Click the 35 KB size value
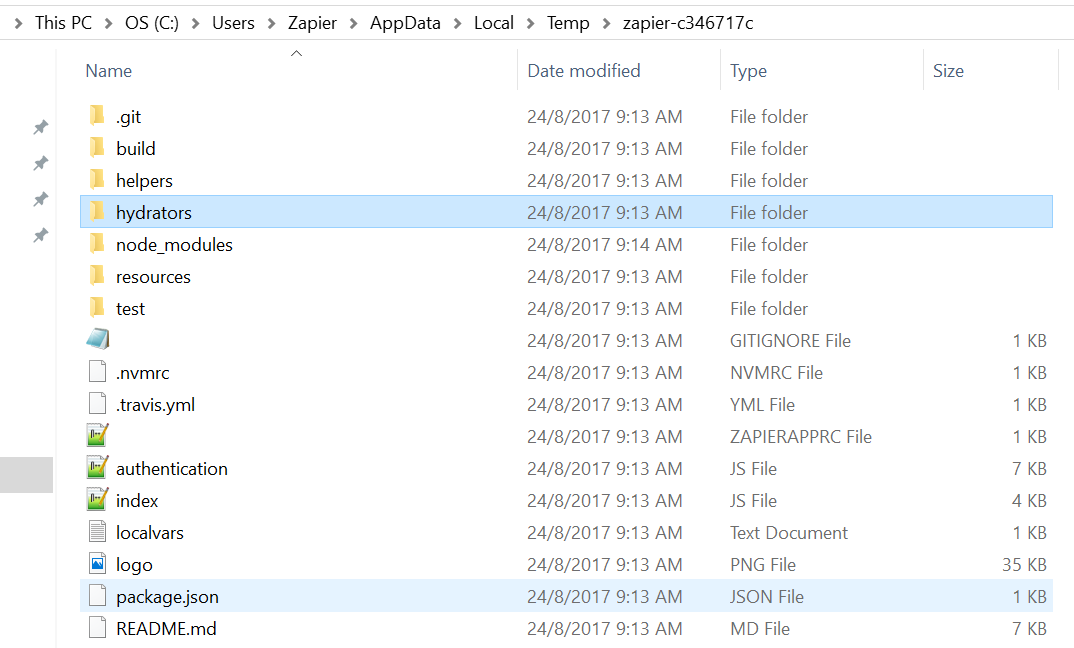 [x=1025, y=564]
